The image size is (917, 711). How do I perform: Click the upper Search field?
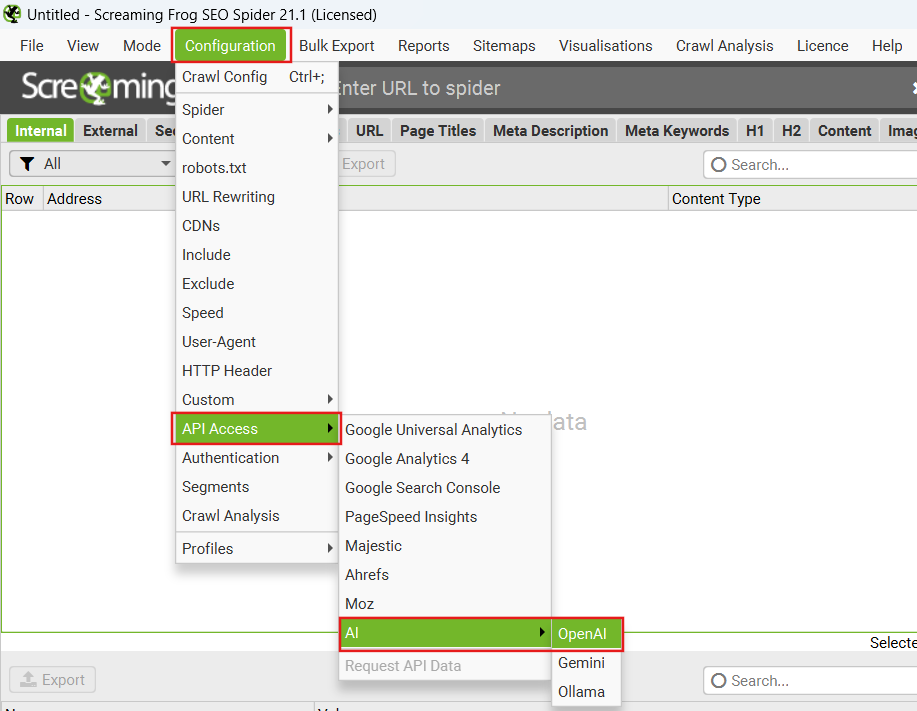click(x=811, y=165)
